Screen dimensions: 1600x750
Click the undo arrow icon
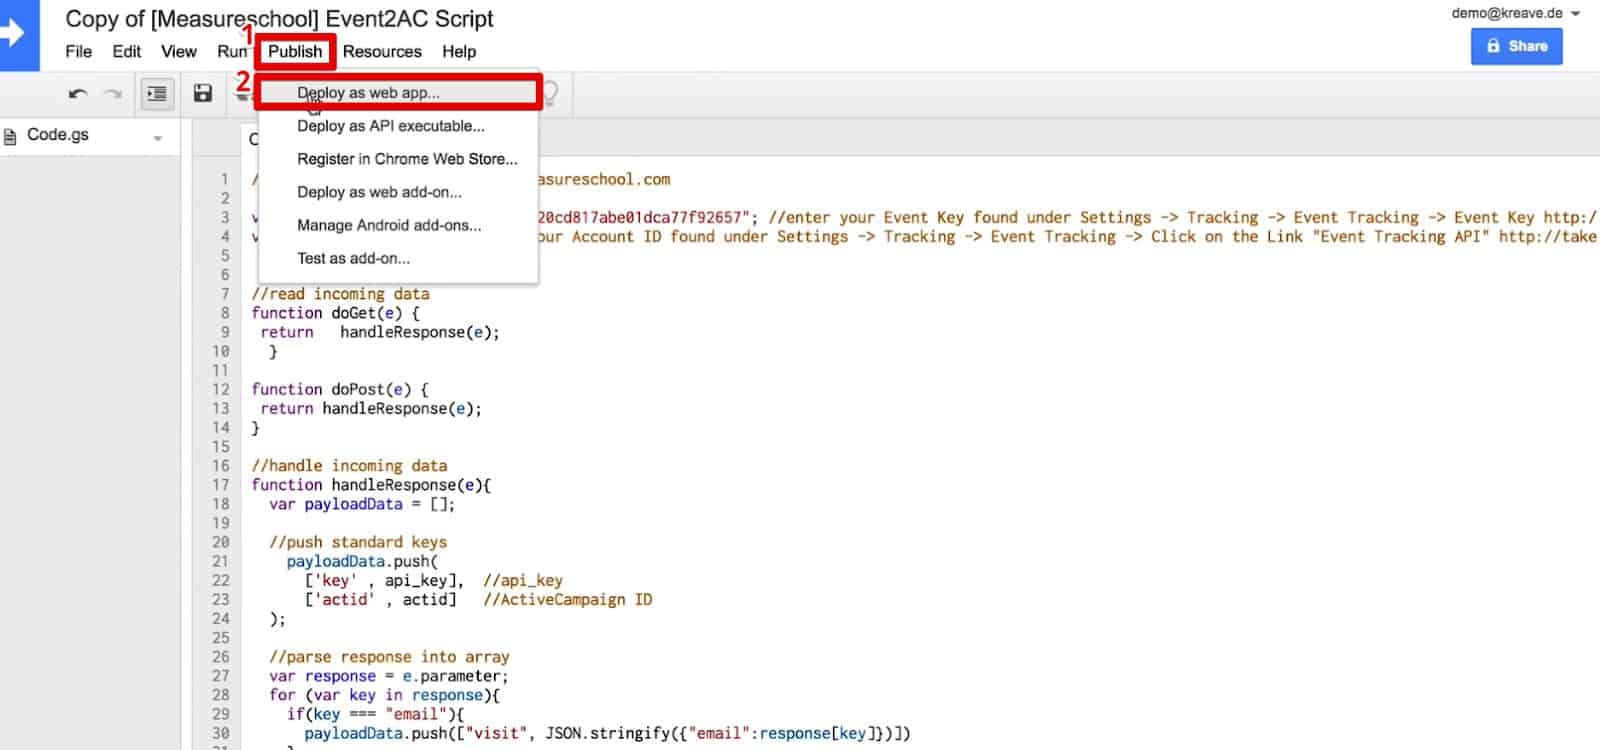pyautogui.click(x=78, y=94)
